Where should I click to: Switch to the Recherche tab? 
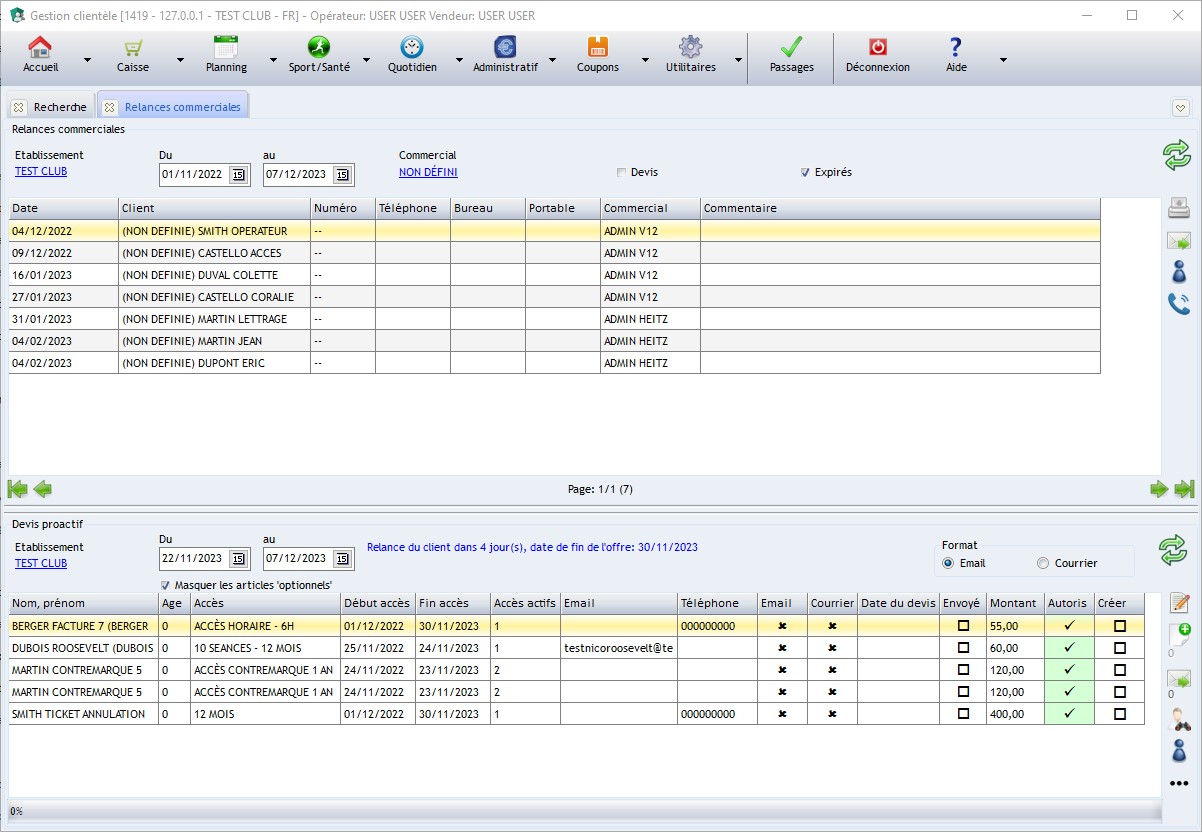(x=59, y=107)
